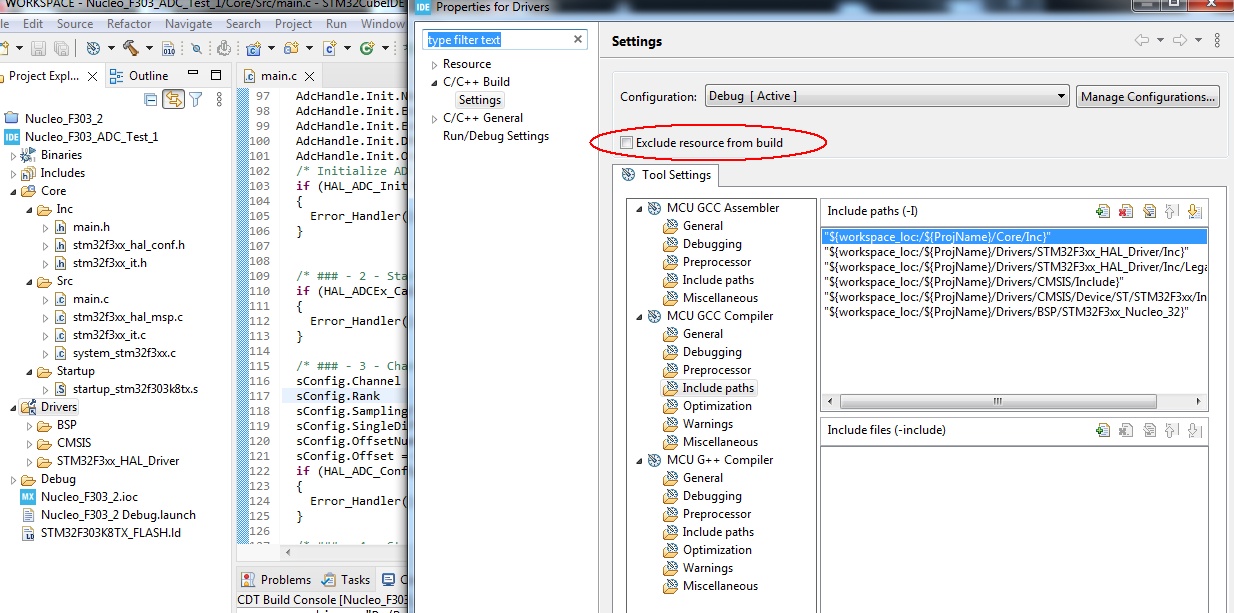
Task: Click the Manage Configurations button
Action: click(x=1147, y=95)
